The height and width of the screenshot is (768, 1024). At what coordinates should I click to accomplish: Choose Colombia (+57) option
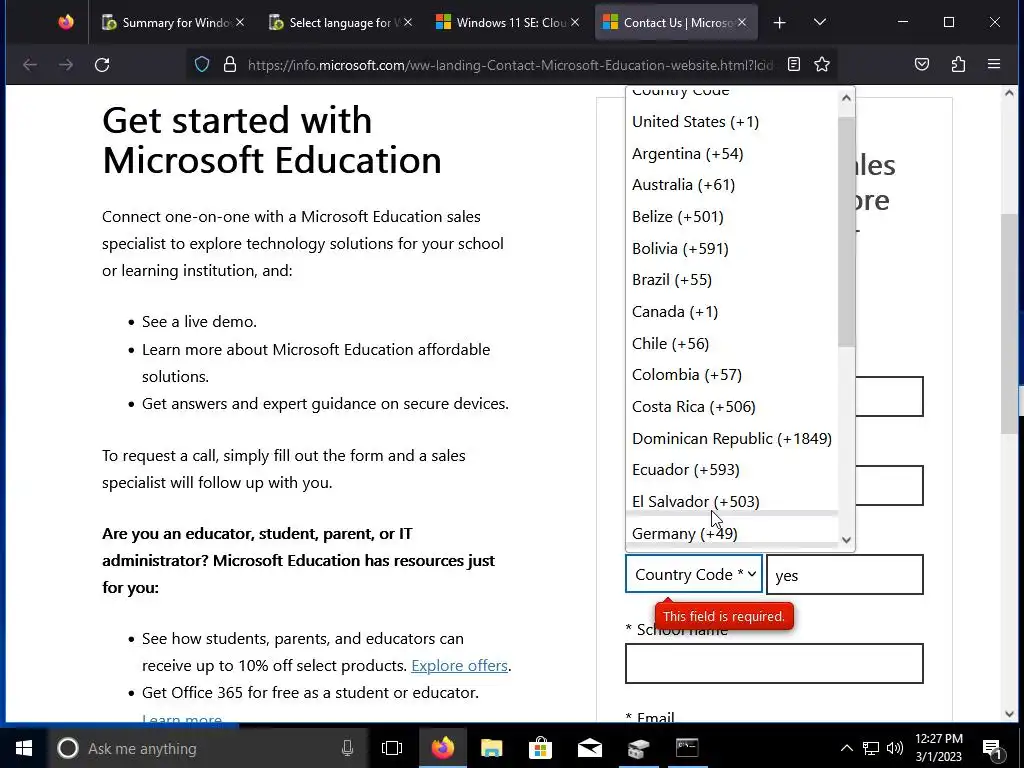point(731,375)
